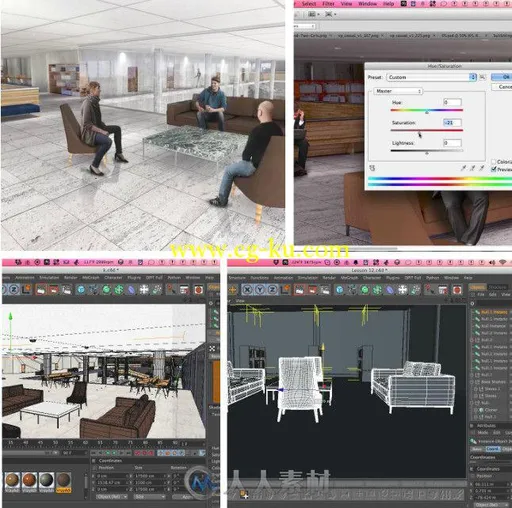Click on-image adjustment hand in Hue/Saturation dialog
The height and width of the screenshot is (508, 512).
click(x=372, y=168)
